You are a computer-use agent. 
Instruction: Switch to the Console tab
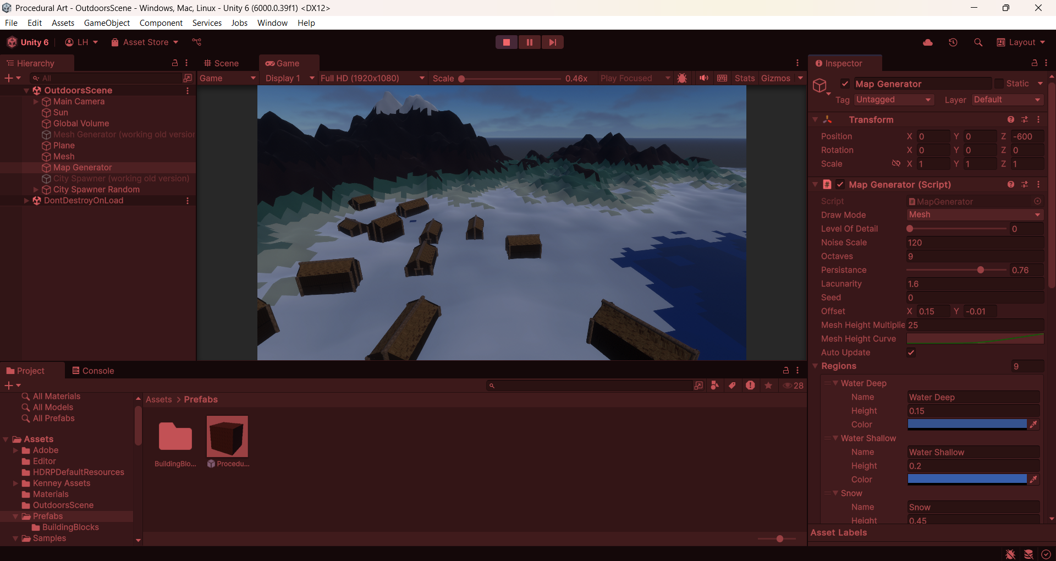[93, 371]
